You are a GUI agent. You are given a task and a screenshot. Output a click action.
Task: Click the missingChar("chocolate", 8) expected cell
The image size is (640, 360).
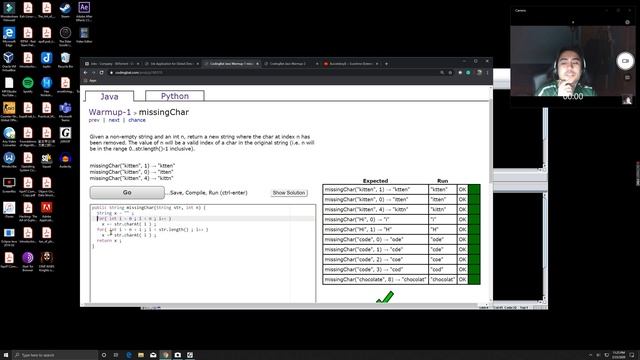(376, 280)
